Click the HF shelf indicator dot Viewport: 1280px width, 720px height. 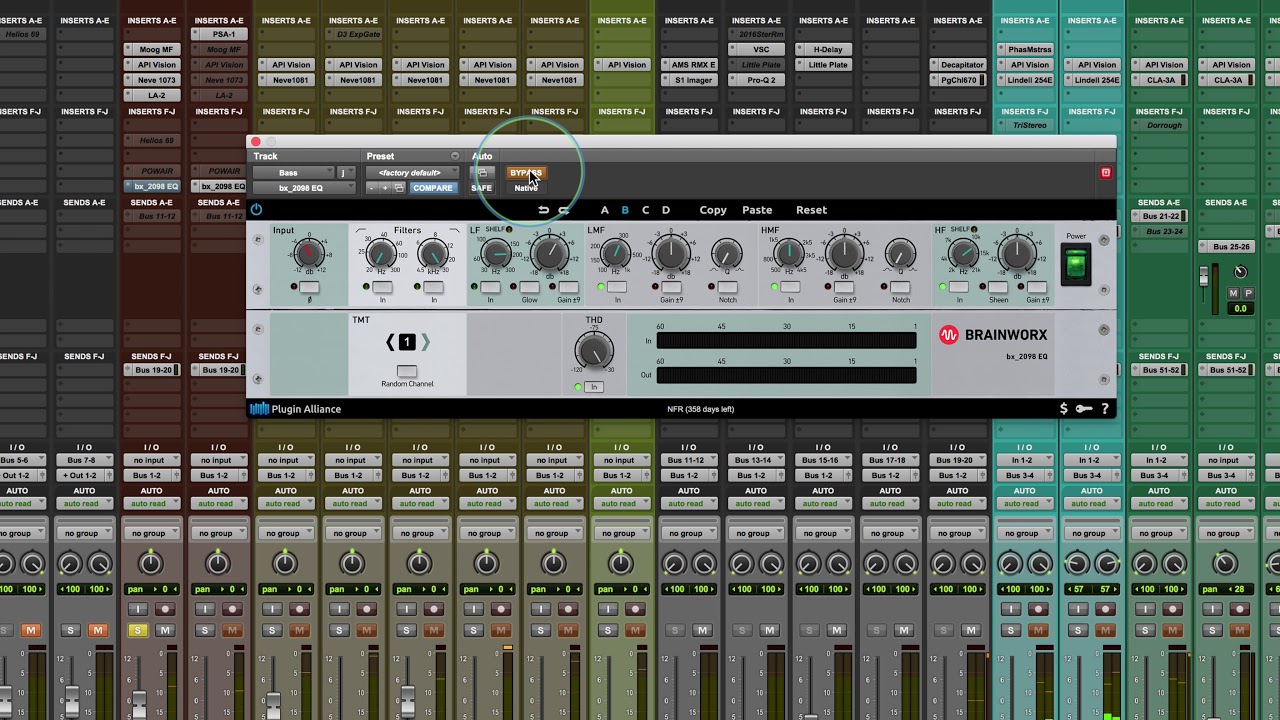click(x=973, y=230)
